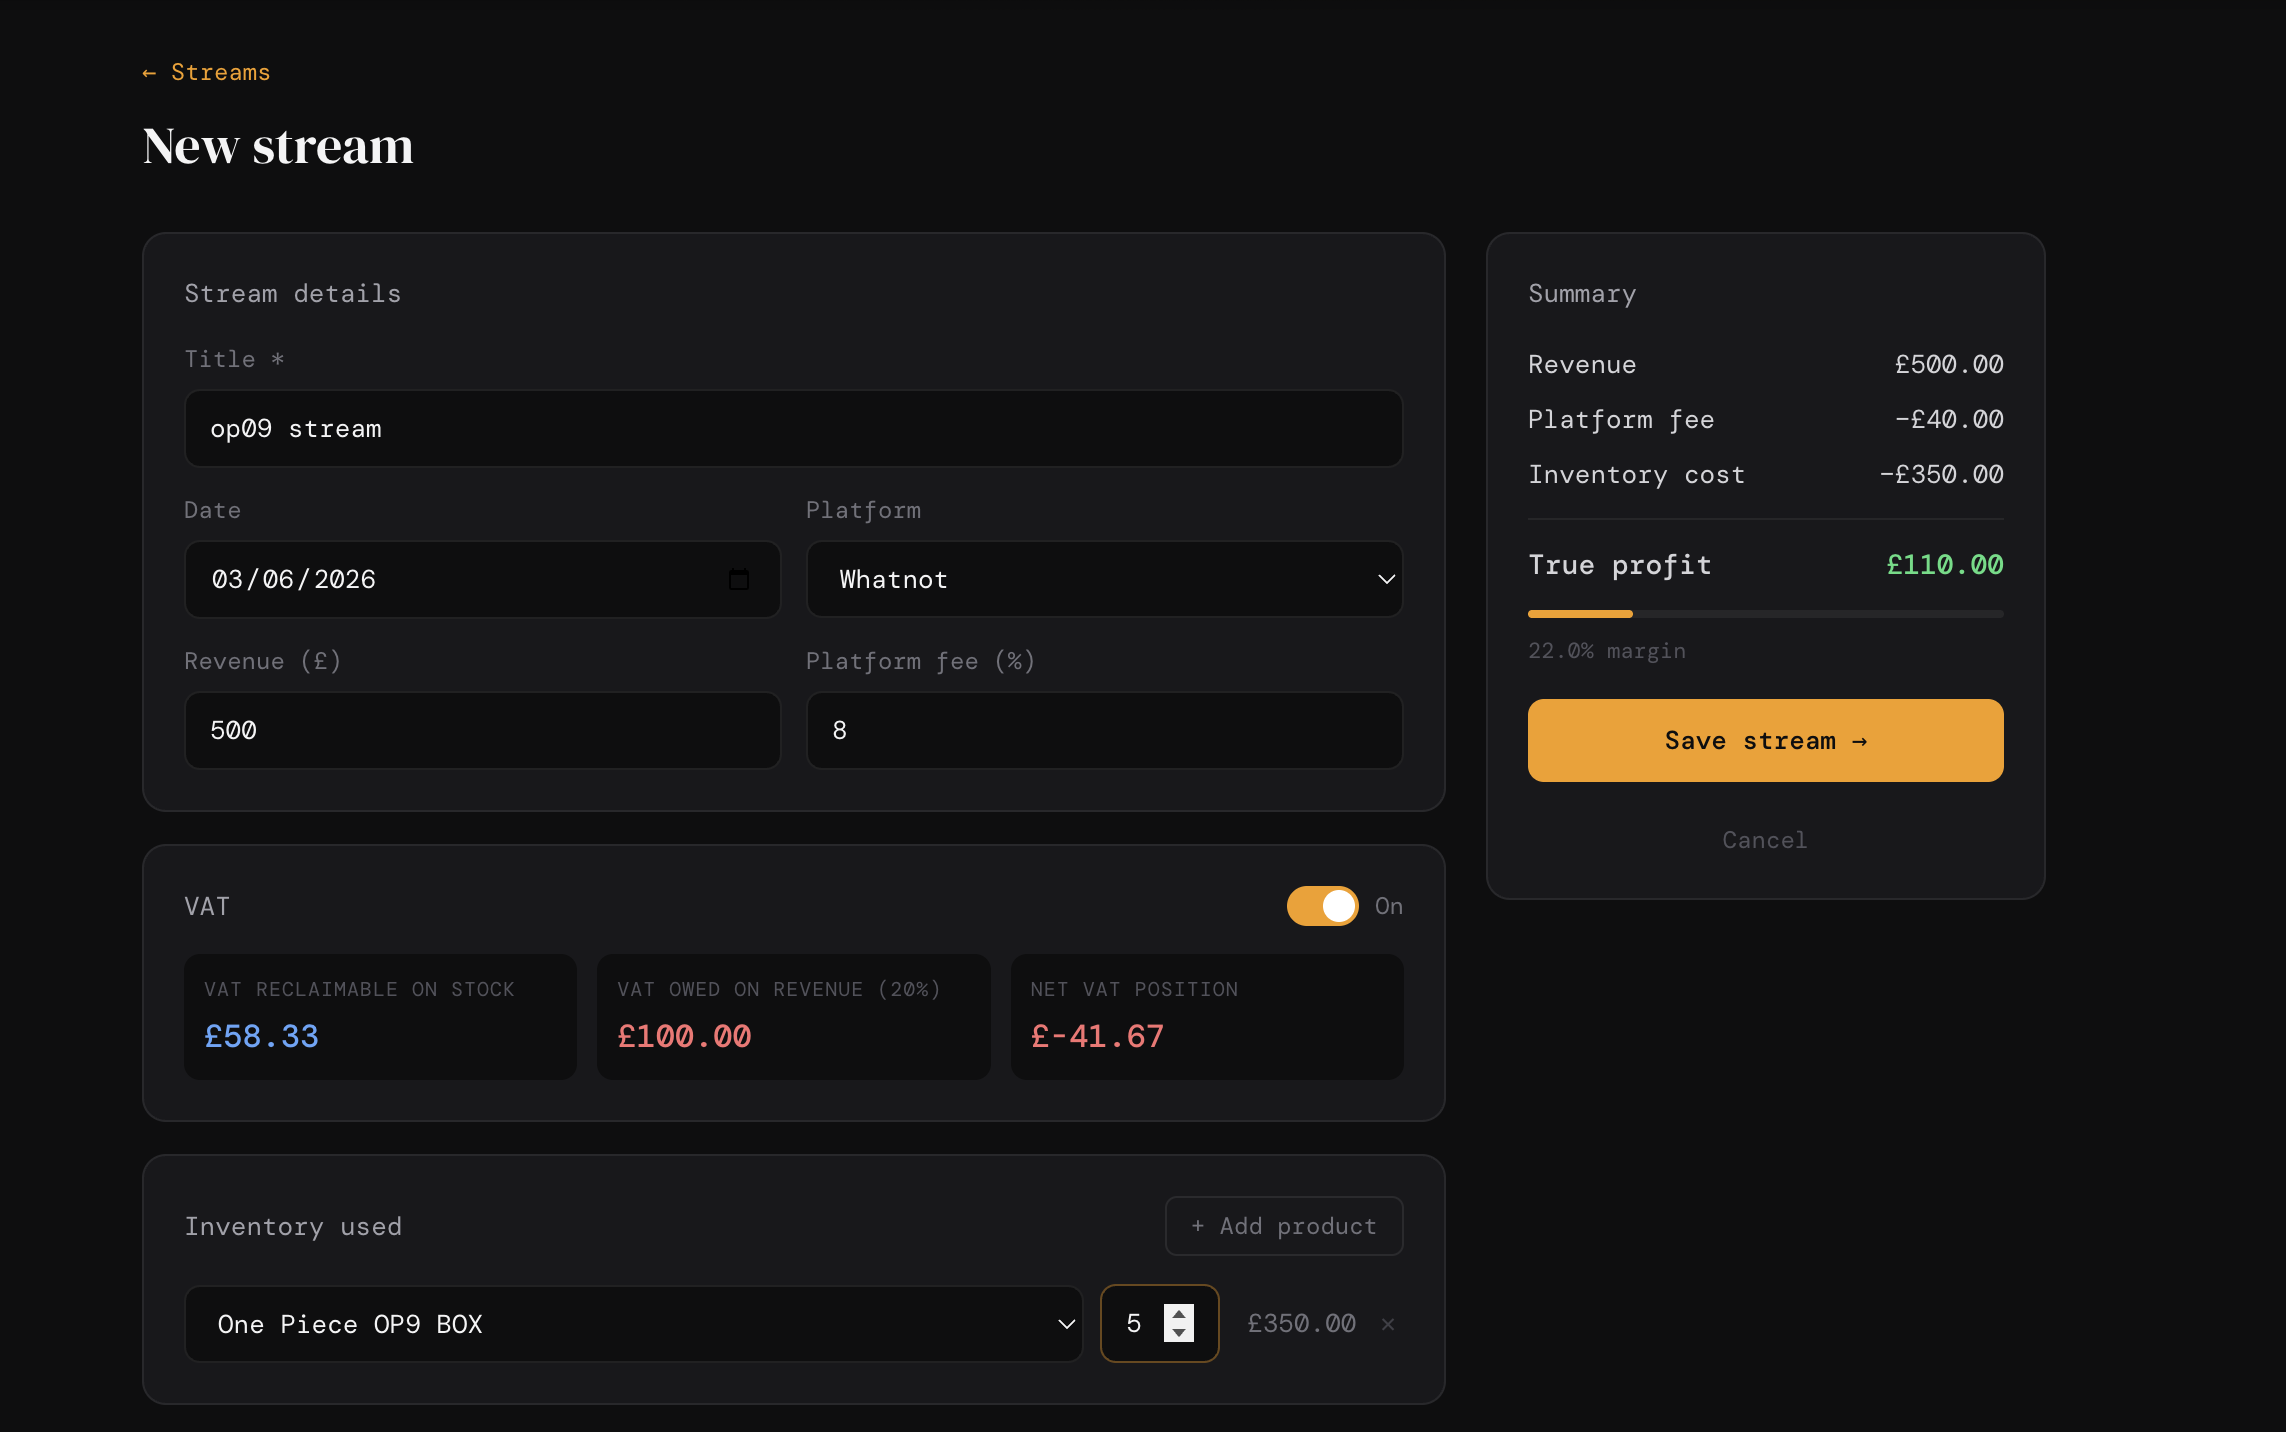
Task: Click the Inventory cost amount -£350.00
Action: (x=1941, y=474)
